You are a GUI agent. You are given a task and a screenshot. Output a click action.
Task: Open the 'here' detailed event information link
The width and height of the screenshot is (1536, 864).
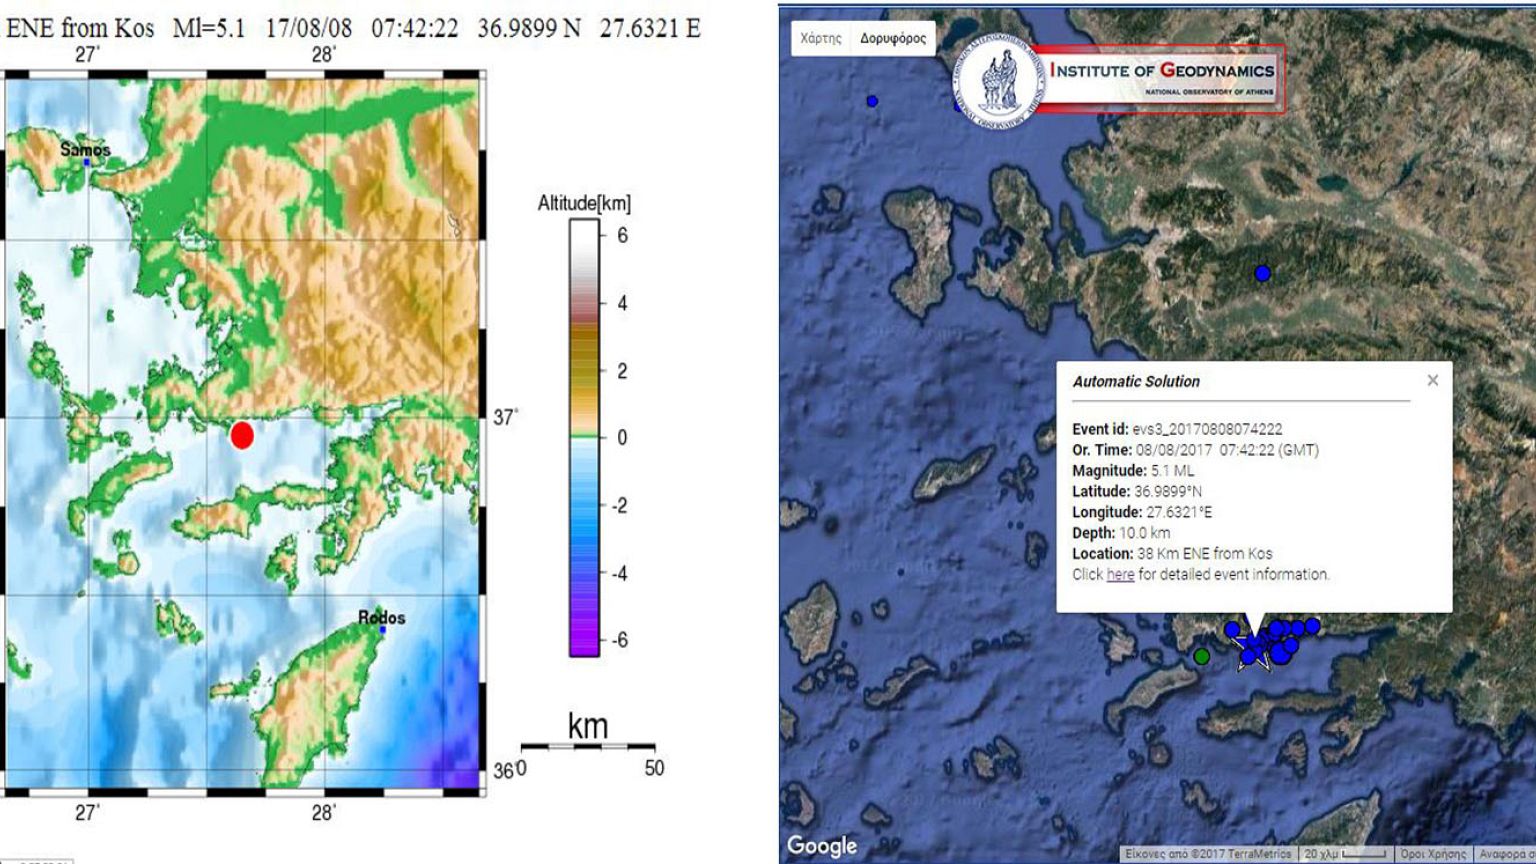(1120, 574)
